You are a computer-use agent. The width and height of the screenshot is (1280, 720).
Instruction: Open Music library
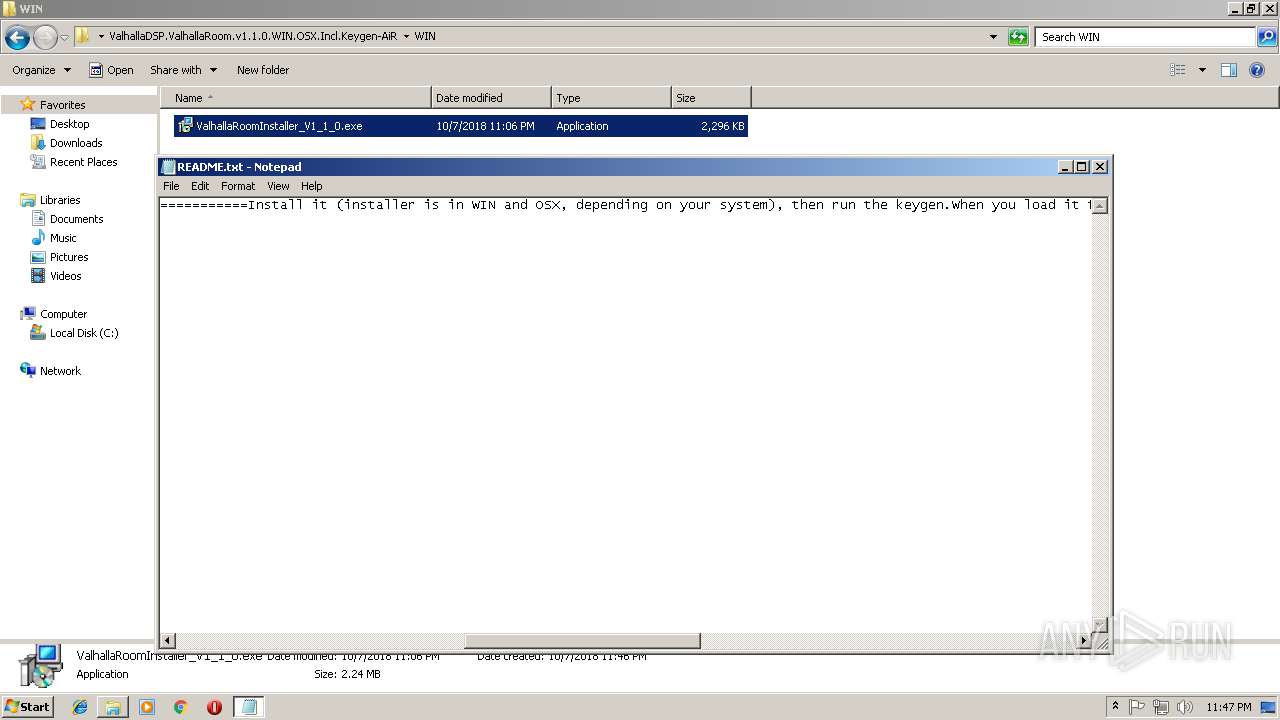[x=63, y=238]
